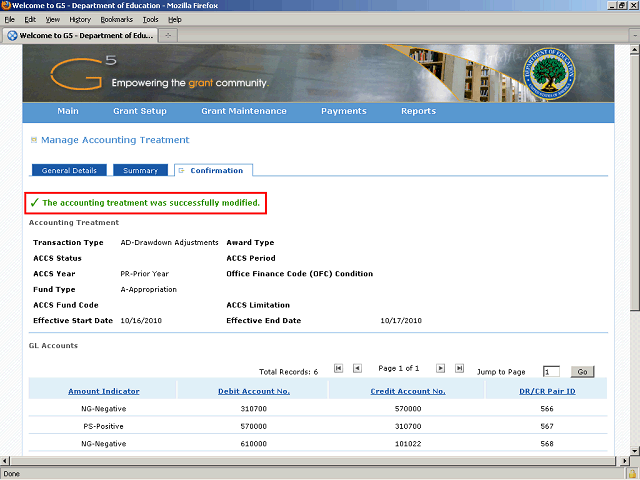Viewport: 640px width, 480px height.
Task: Click the G5 logo in banner
Action: click(87, 72)
